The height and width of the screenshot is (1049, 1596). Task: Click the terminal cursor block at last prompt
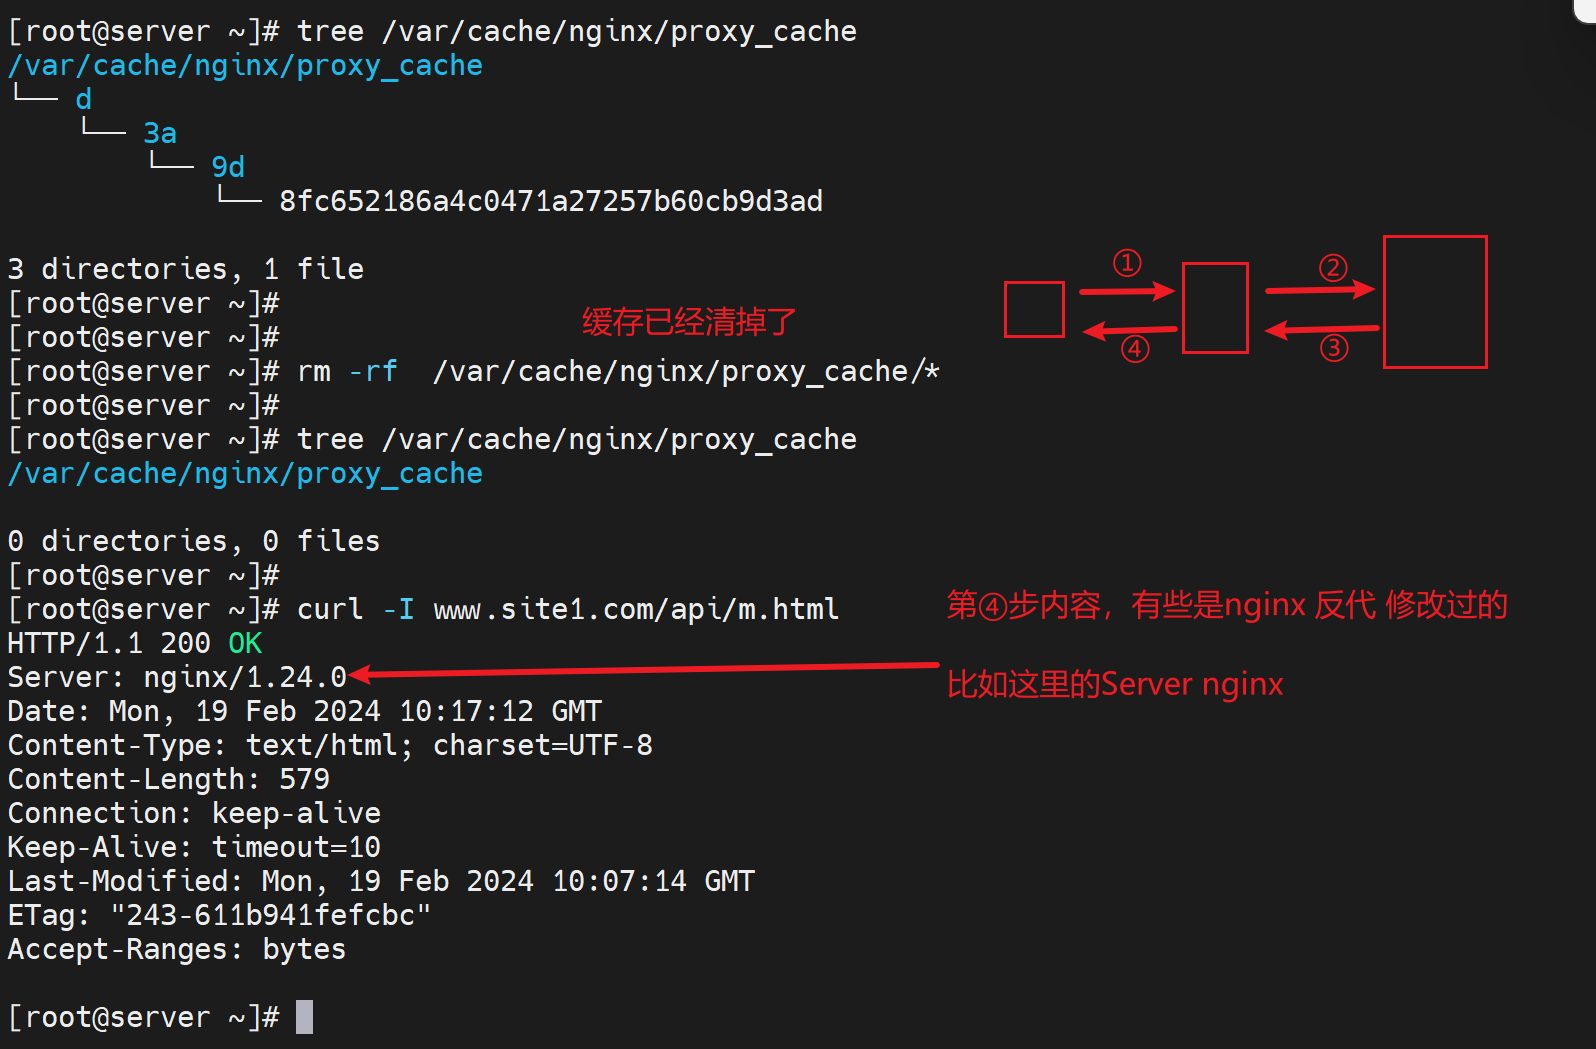pyautogui.click(x=304, y=1017)
